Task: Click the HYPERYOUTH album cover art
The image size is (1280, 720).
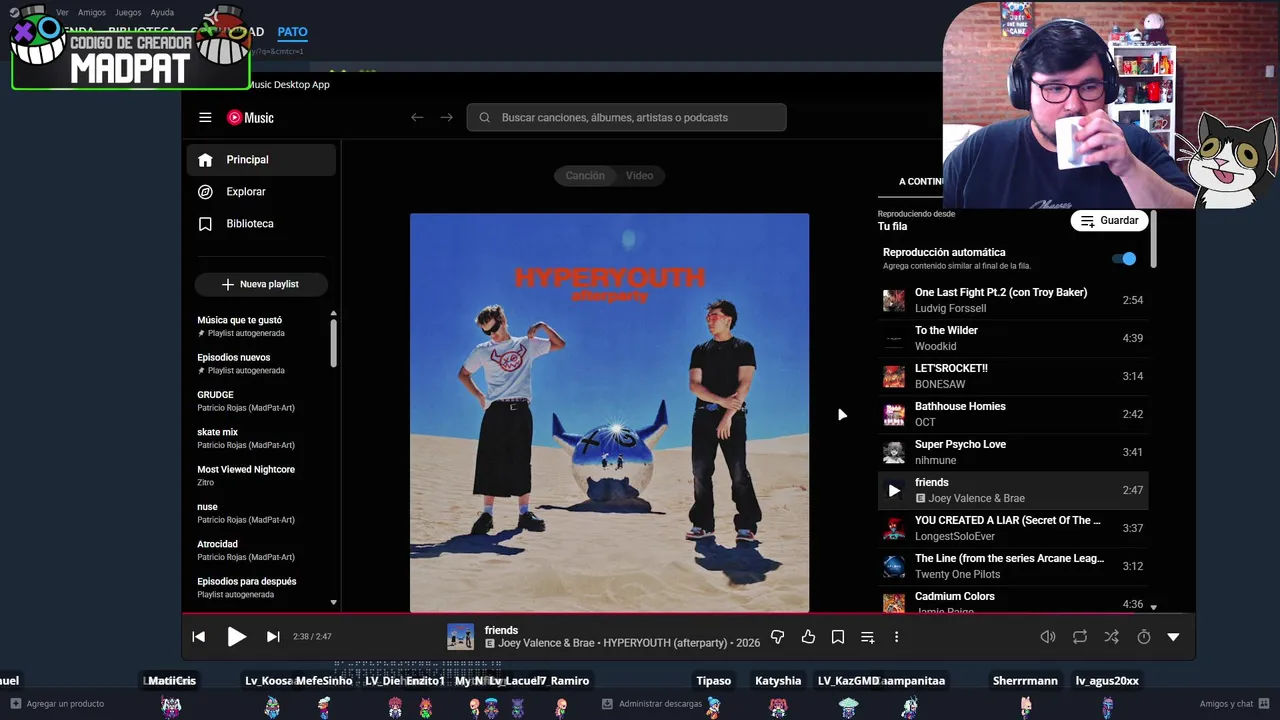Action: click(x=609, y=412)
